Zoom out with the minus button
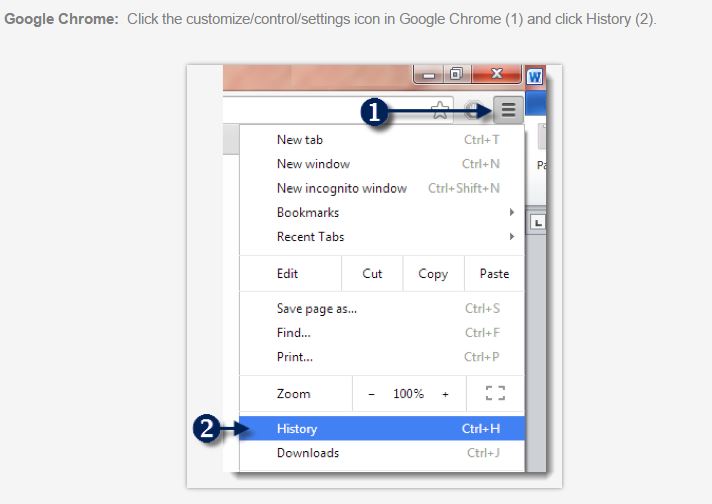 click(371, 394)
